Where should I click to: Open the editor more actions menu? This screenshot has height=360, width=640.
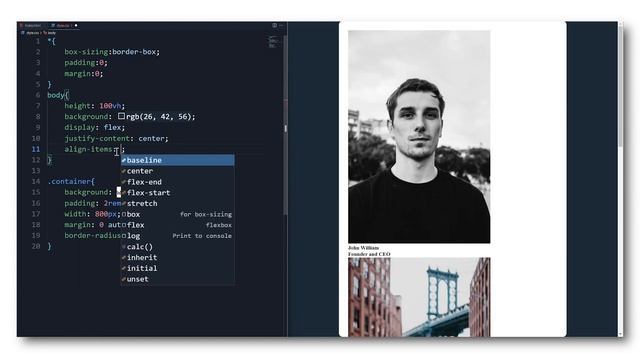281,25
